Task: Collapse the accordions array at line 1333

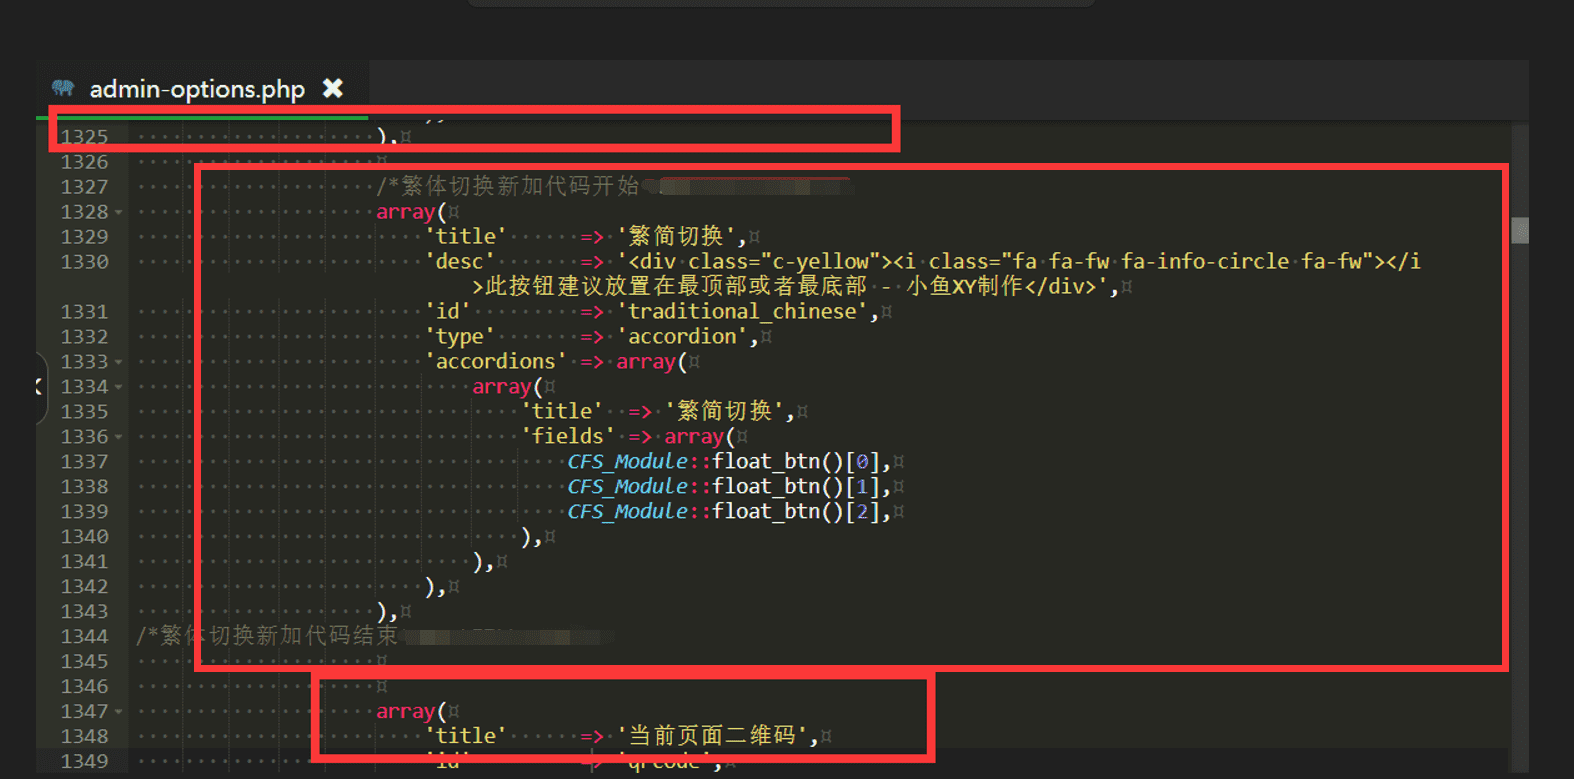Action: (x=119, y=362)
